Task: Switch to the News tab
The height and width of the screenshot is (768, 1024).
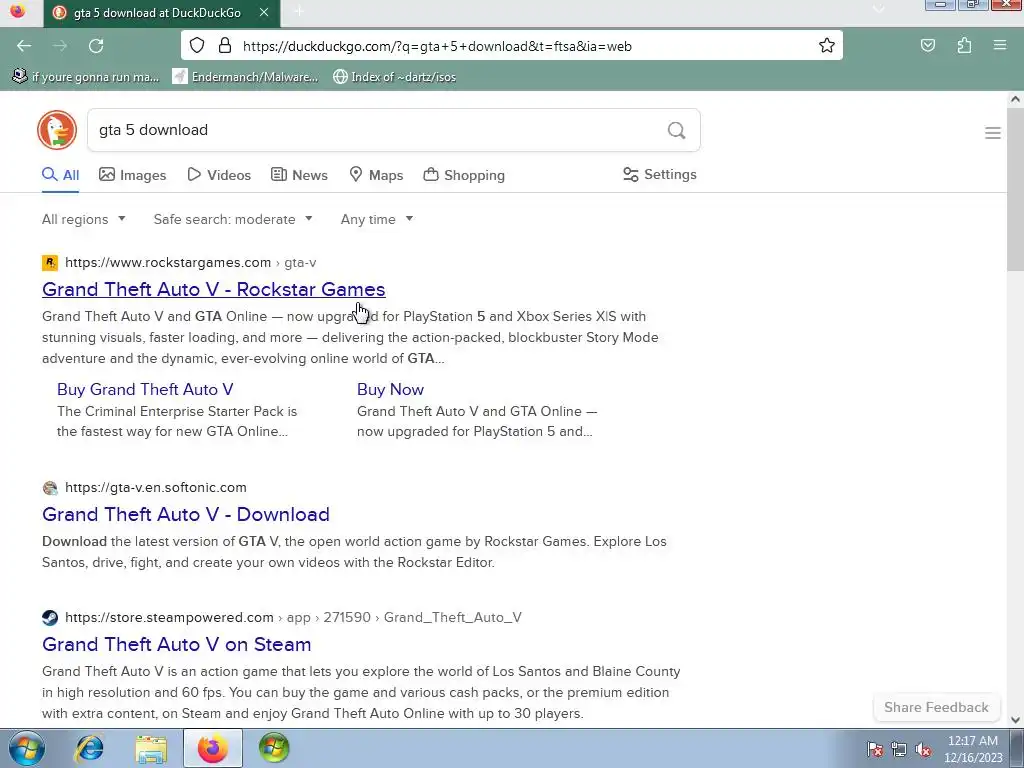Action: pyautogui.click(x=299, y=175)
